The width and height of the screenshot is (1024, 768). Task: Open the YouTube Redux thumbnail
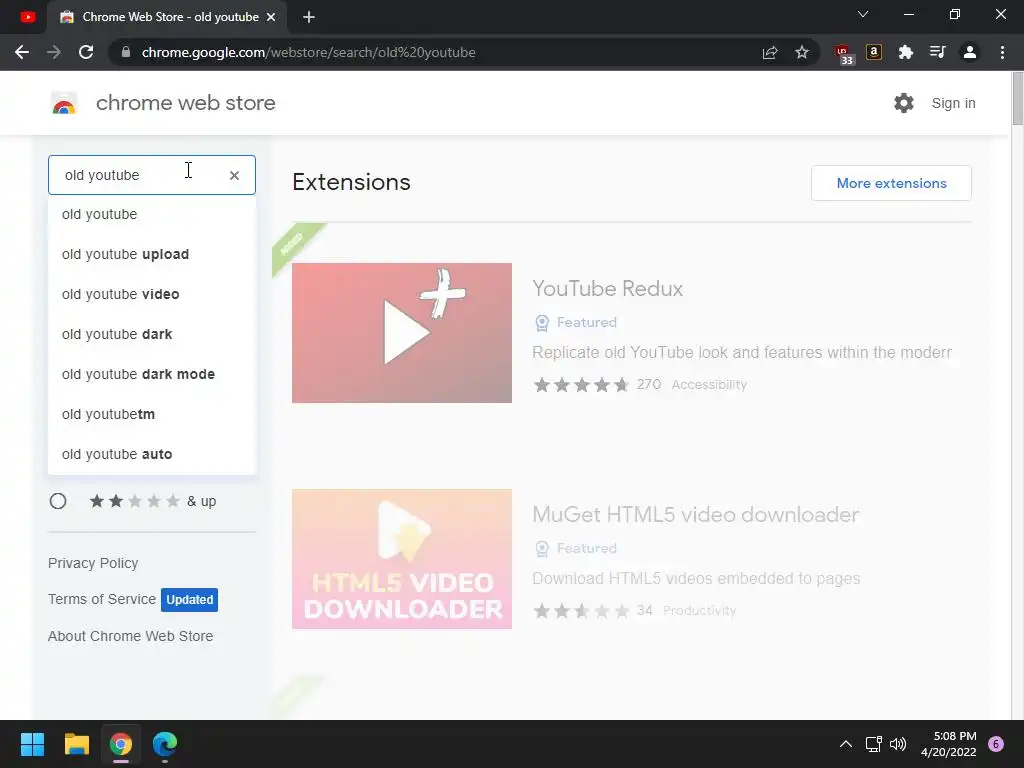402,333
